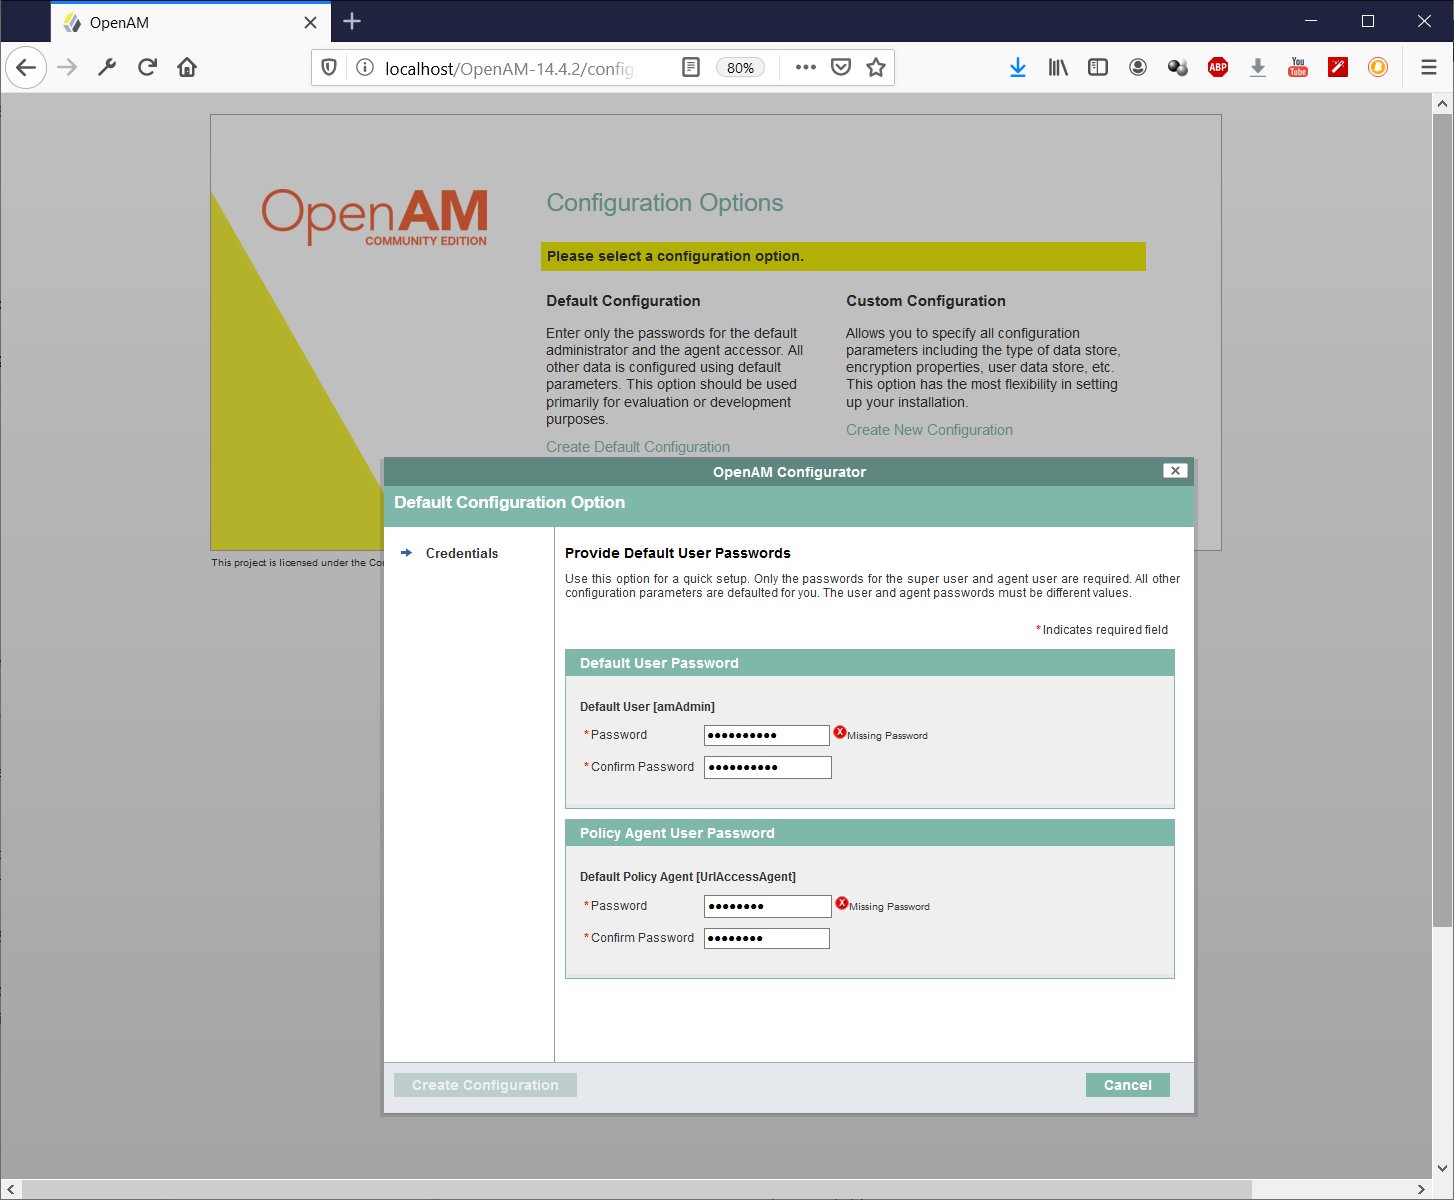Open the Firefox account icon
The width and height of the screenshot is (1454, 1200).
pos(1138,67)
